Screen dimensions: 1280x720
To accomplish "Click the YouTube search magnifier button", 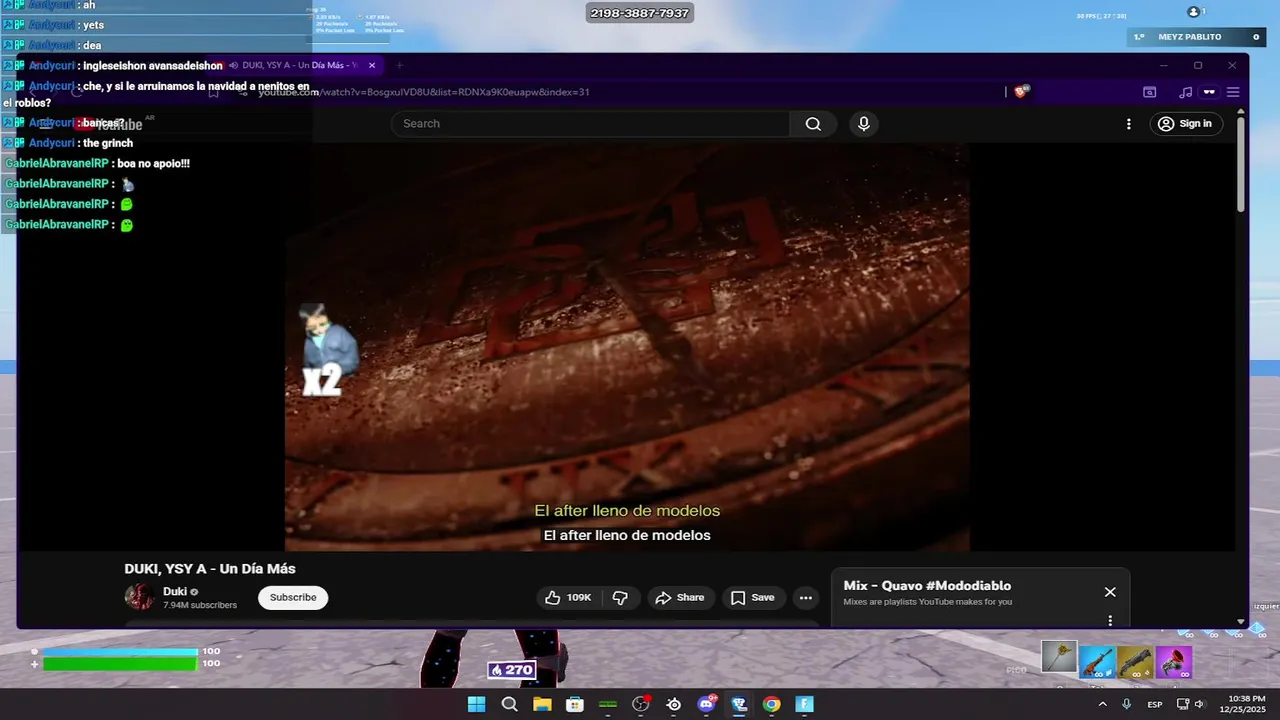I will [x=813, y=124].
